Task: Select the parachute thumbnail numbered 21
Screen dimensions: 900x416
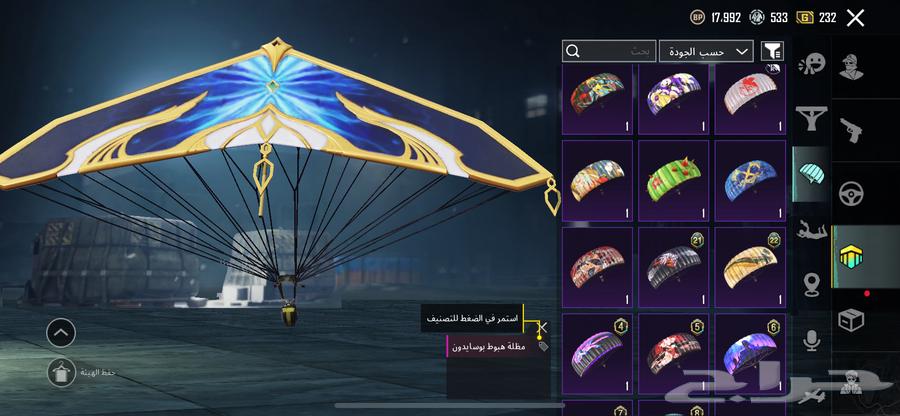Action: pyautogui.click(x=673, y=268)
